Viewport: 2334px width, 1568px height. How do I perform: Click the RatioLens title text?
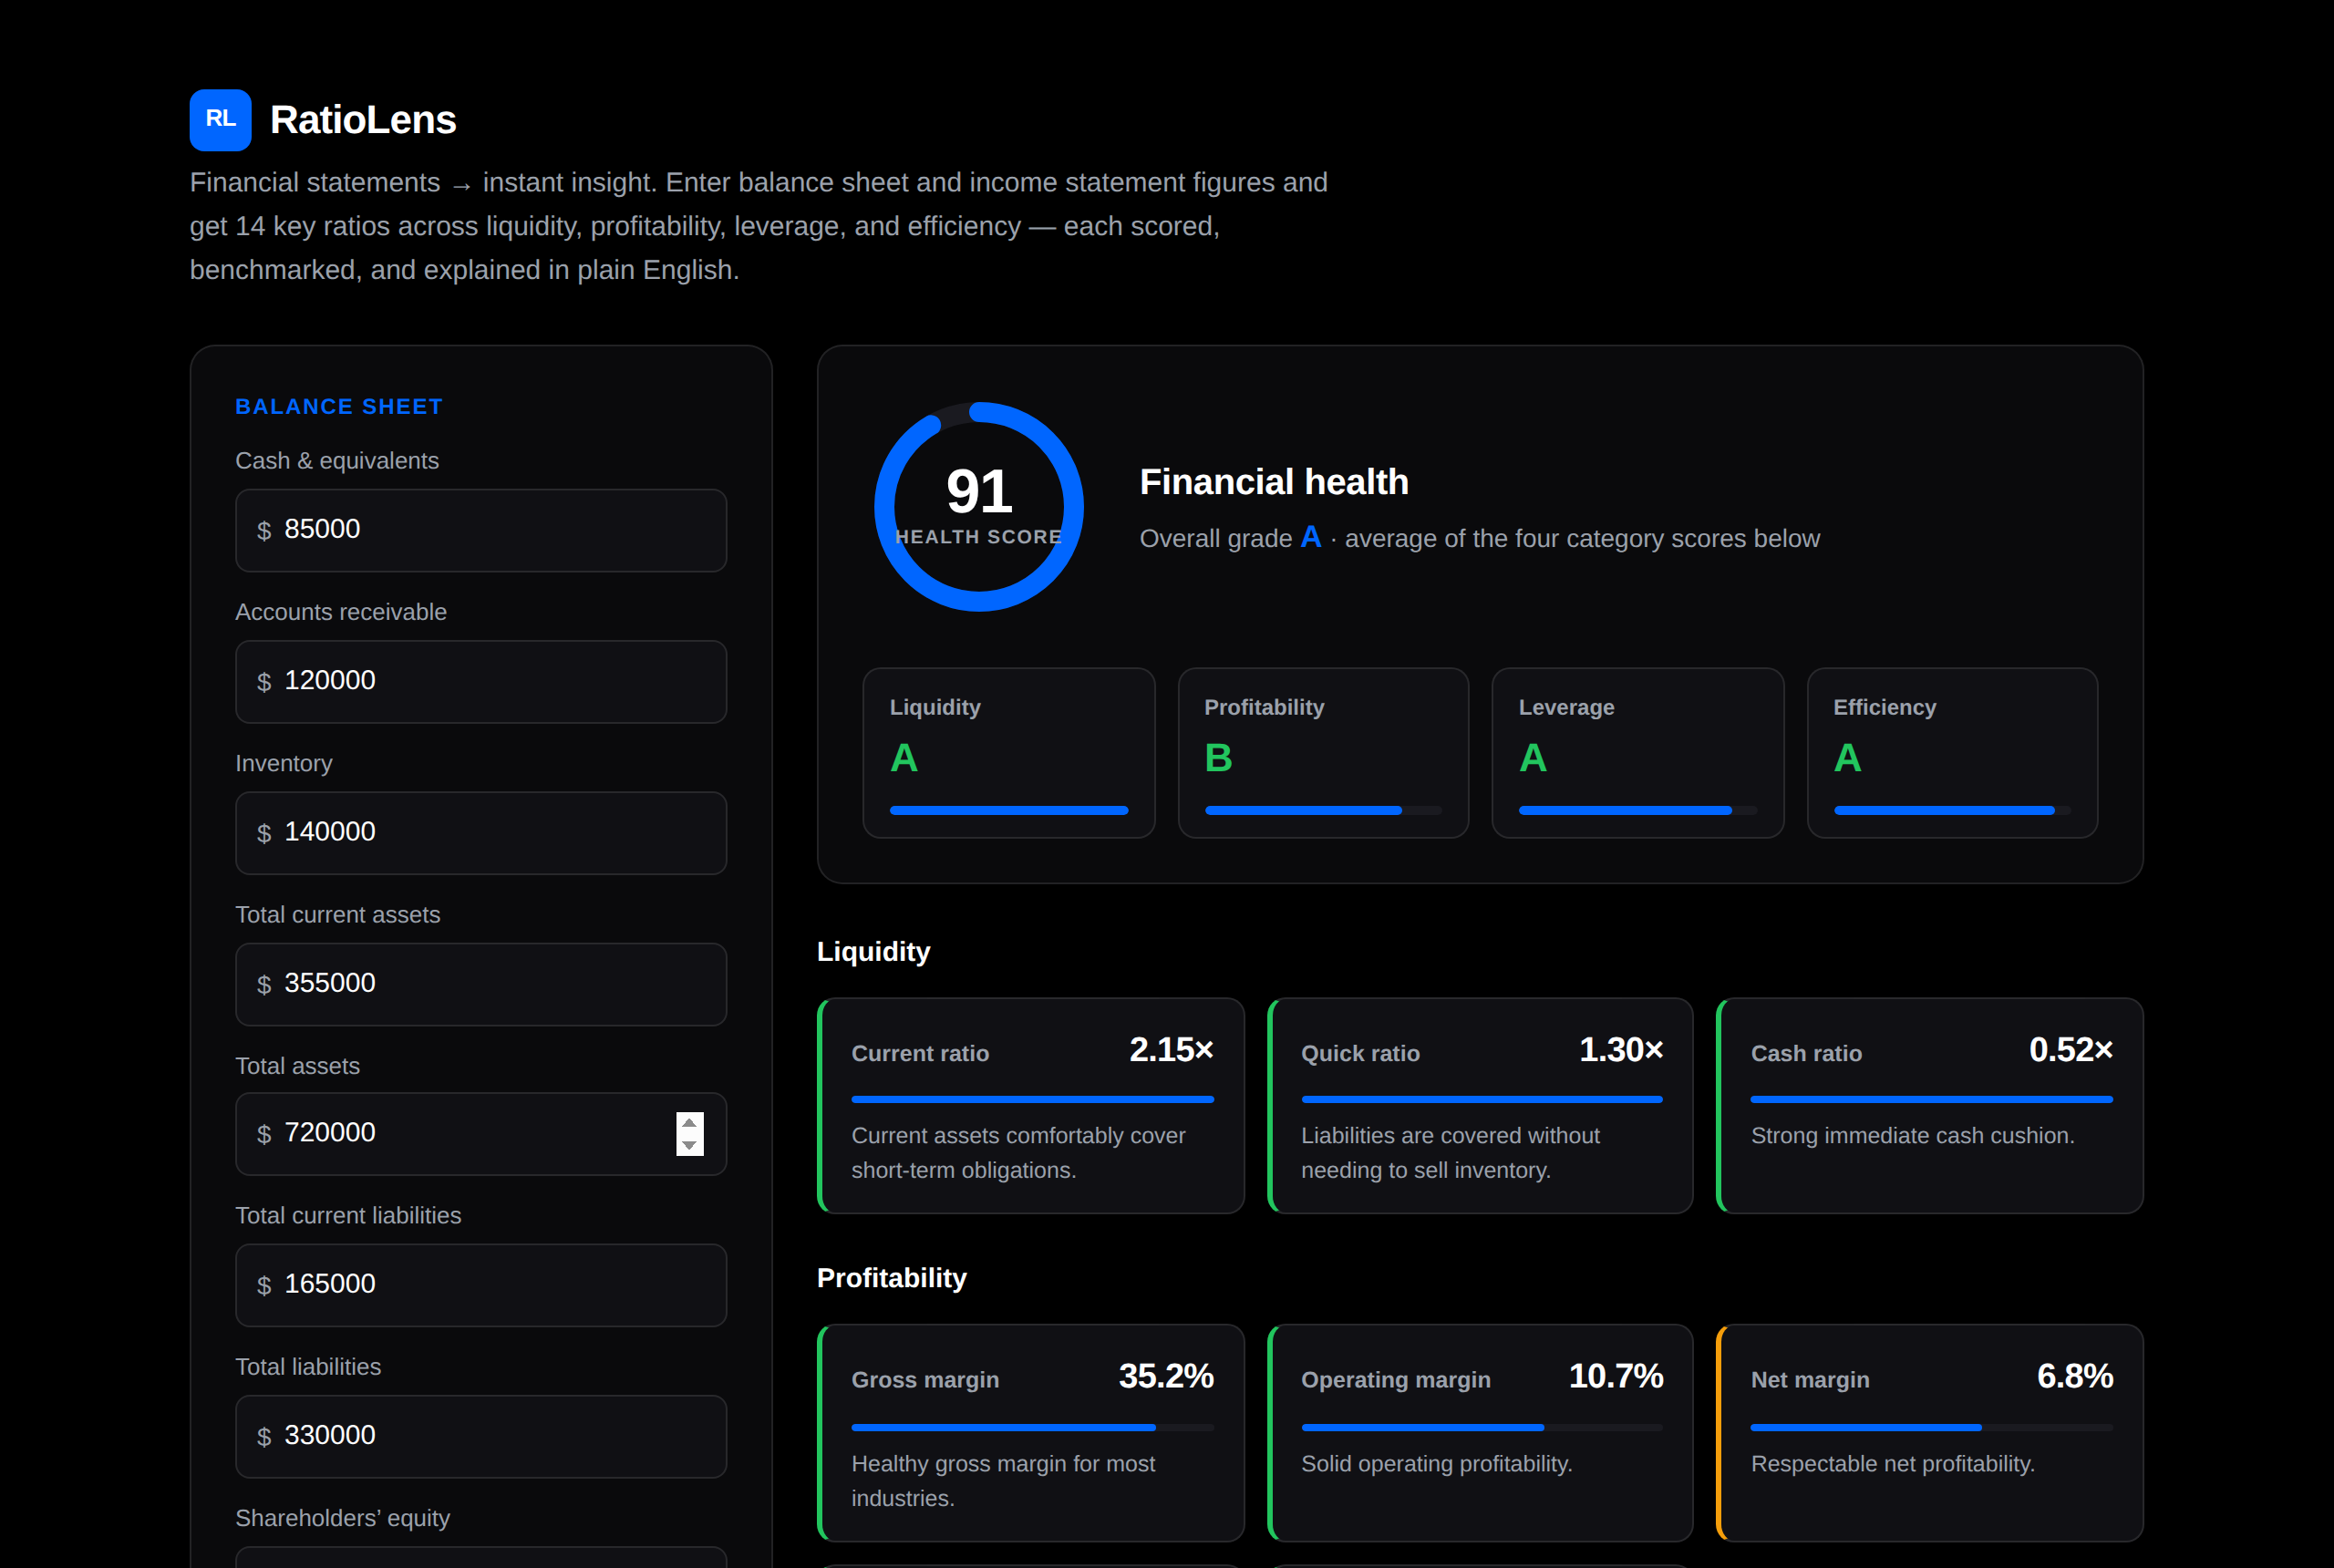coord(363,120)
